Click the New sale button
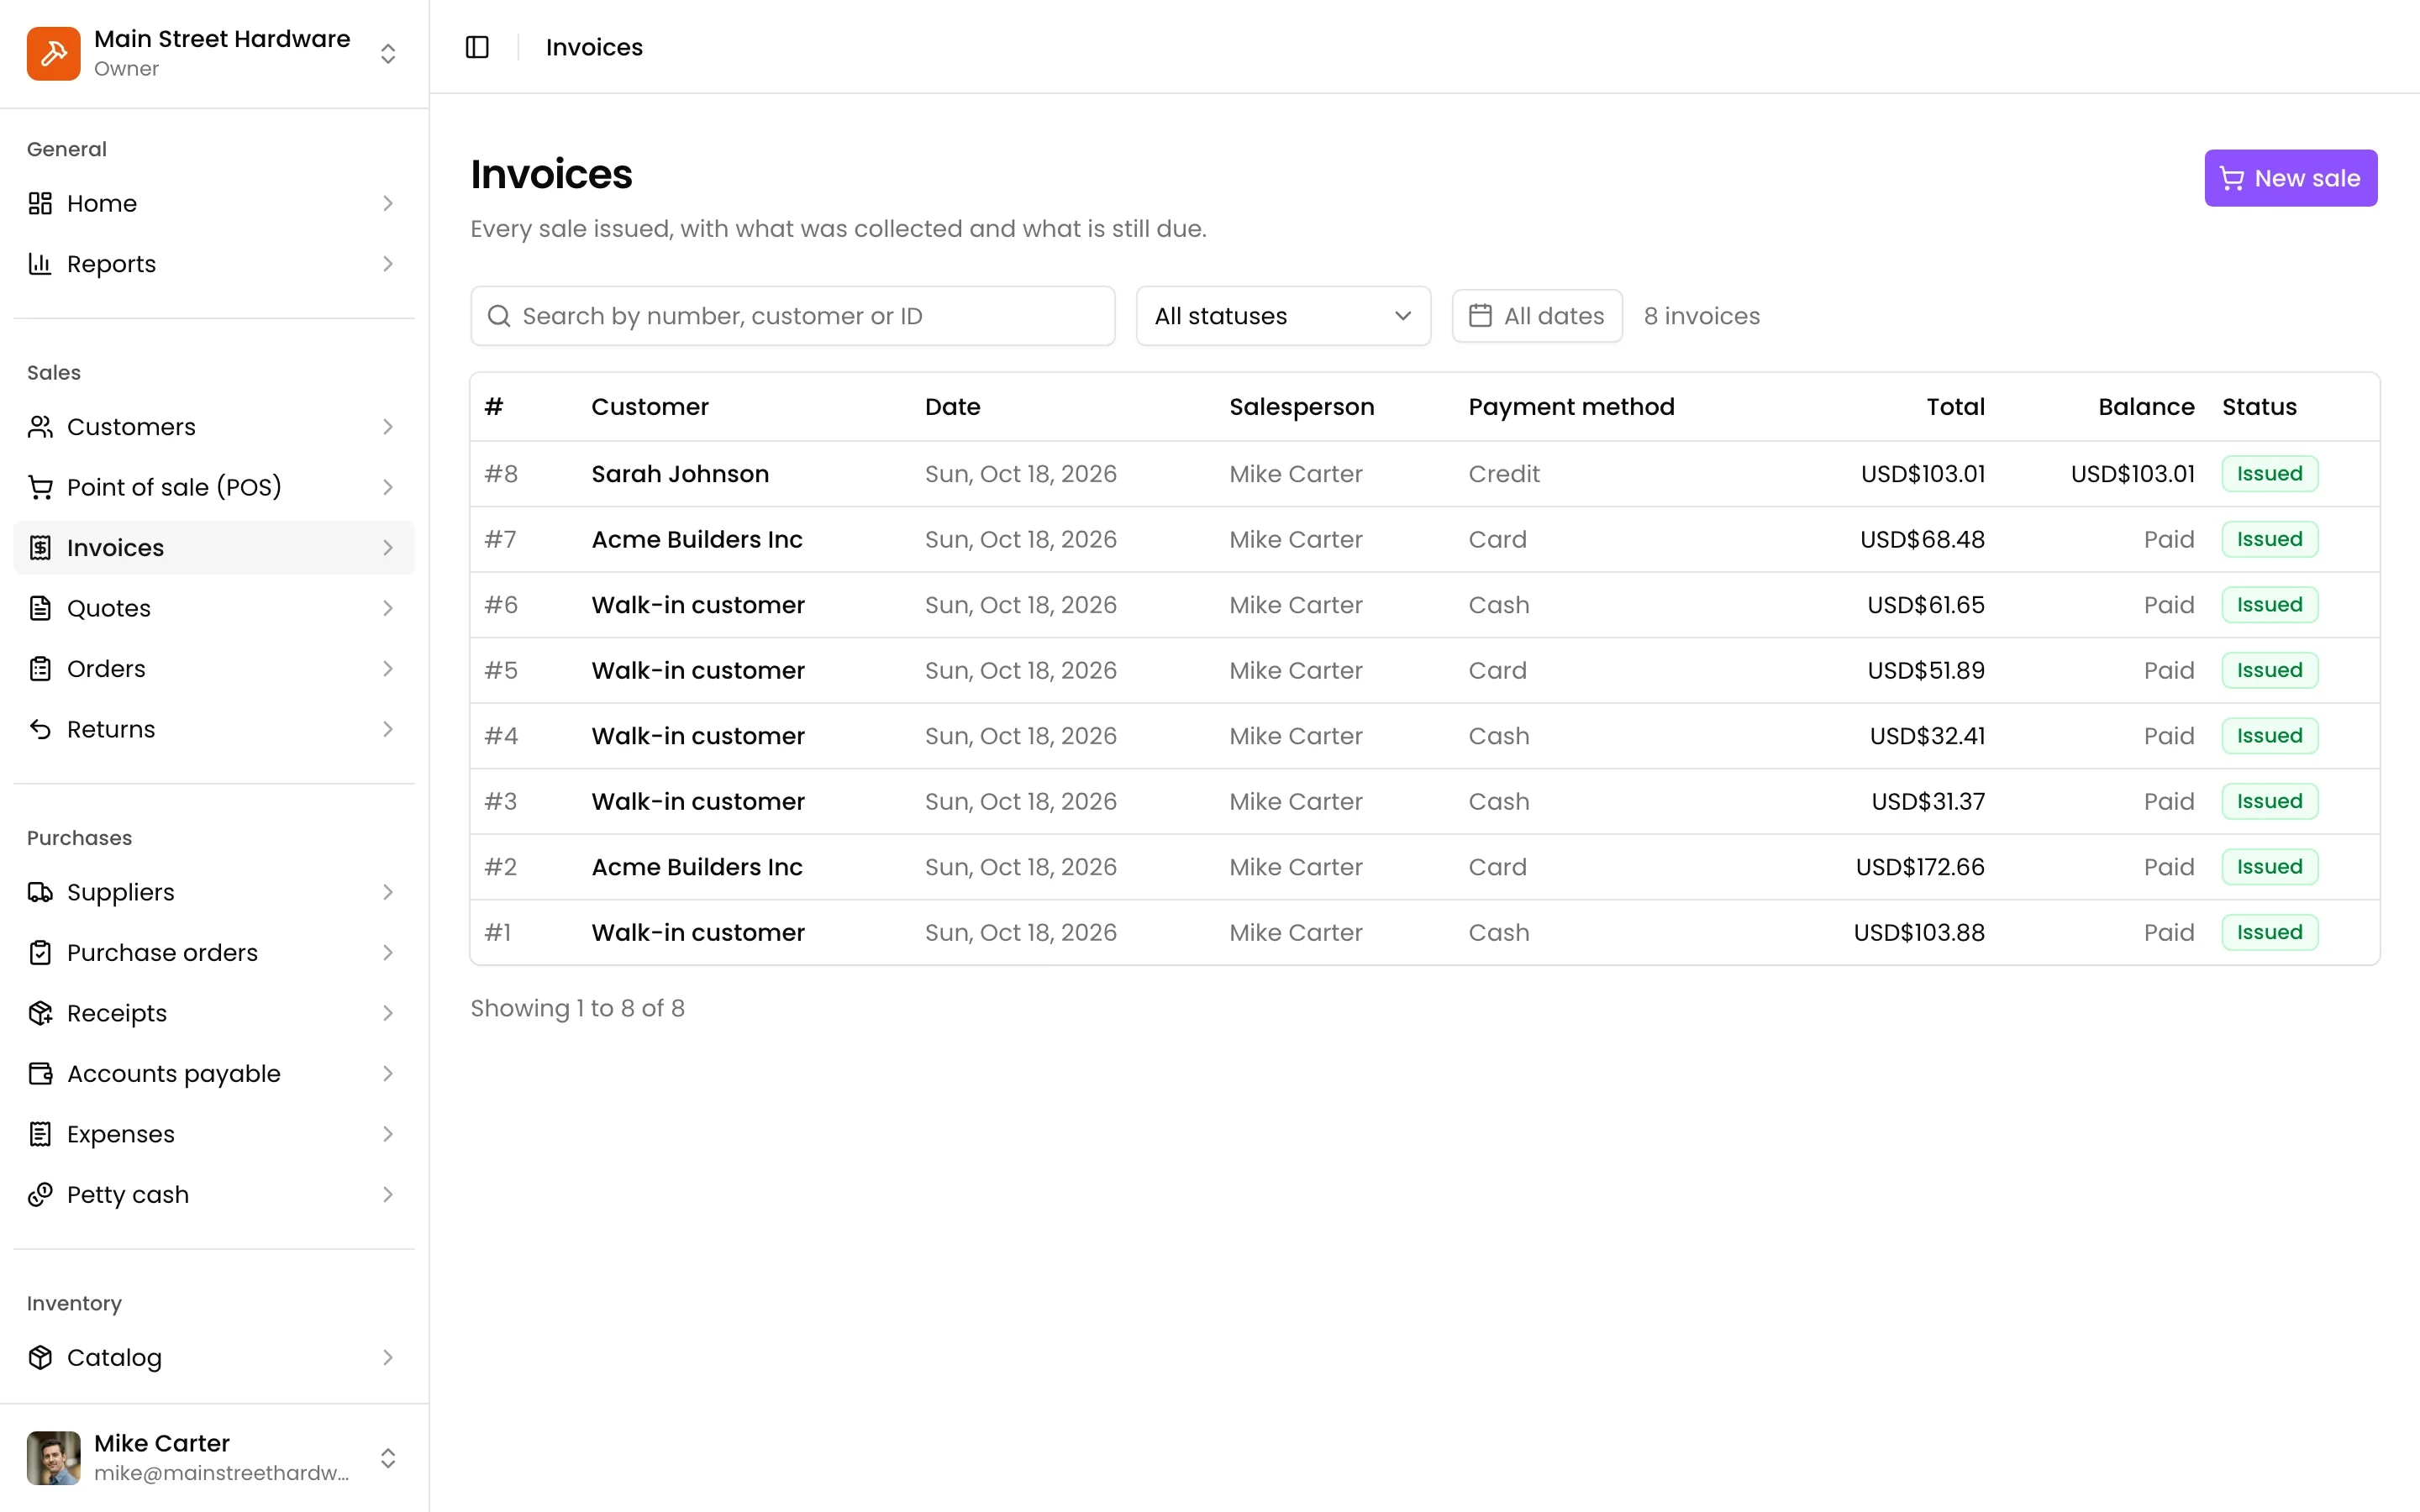Screen dimensions: 2420x1512 point(2290,178)
